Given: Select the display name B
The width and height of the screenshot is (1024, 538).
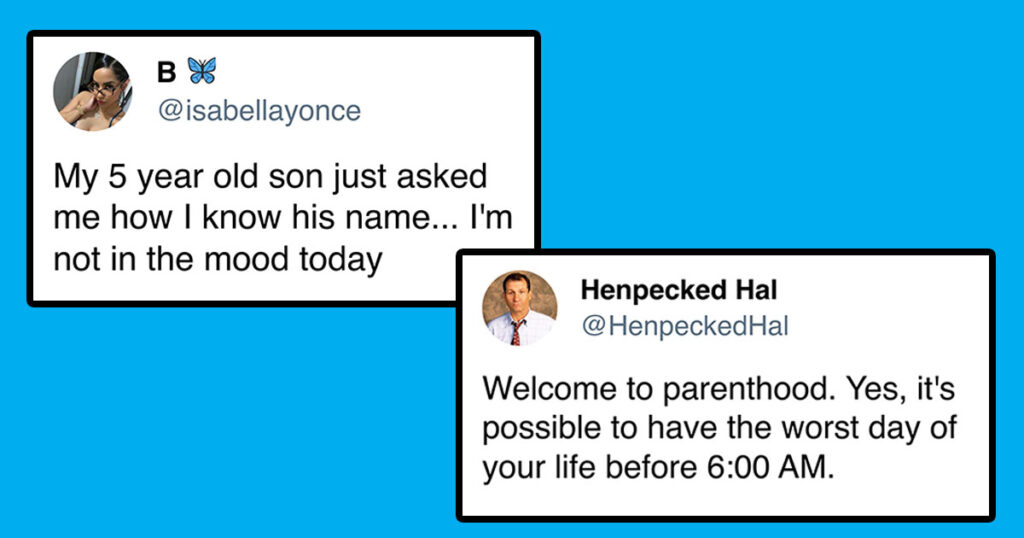Looking at the screenshot, I should point(167,72).
